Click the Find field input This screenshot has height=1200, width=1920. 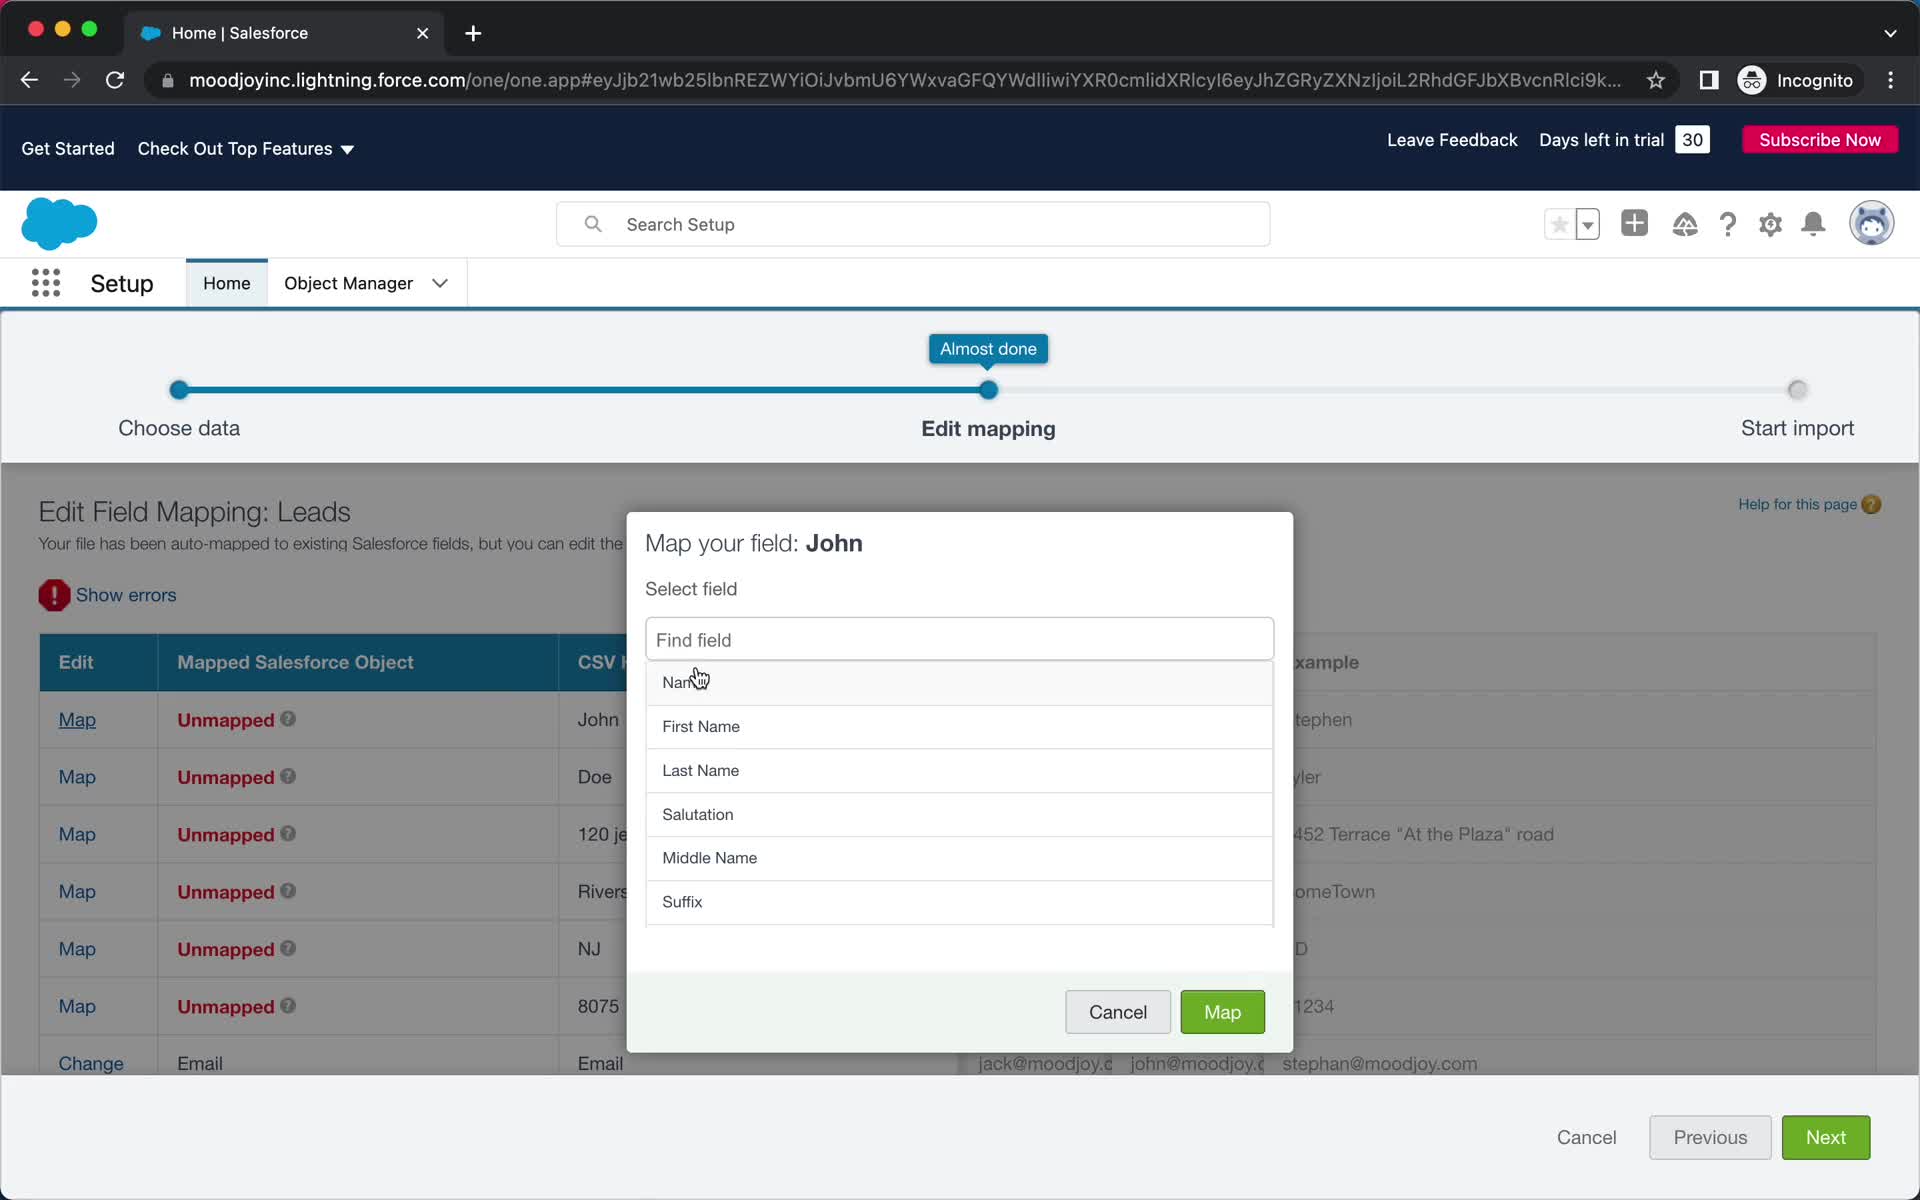[x=959, y=639]
